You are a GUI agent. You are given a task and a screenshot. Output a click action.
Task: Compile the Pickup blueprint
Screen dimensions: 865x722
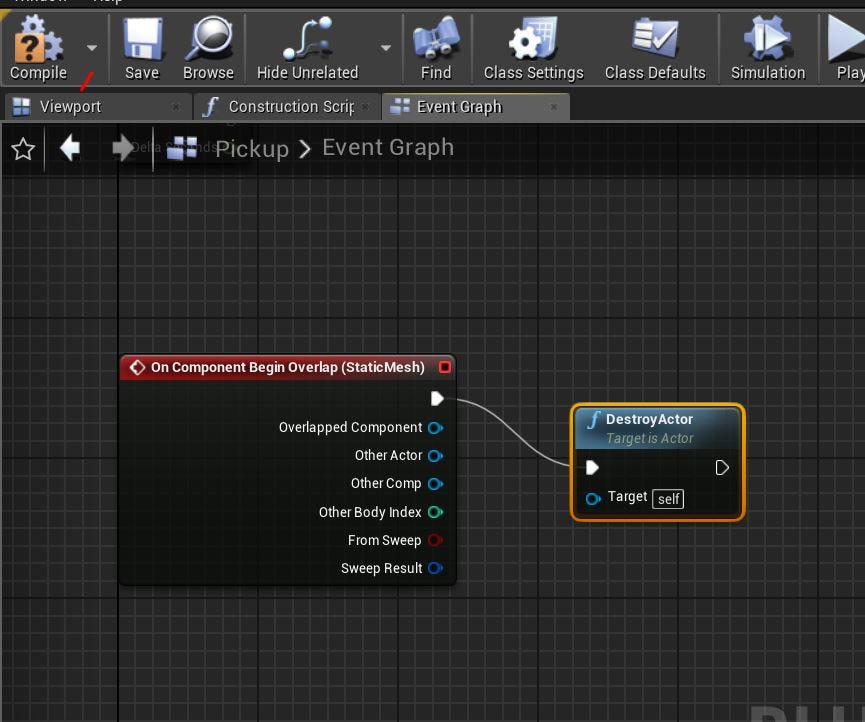coord(38,49)
